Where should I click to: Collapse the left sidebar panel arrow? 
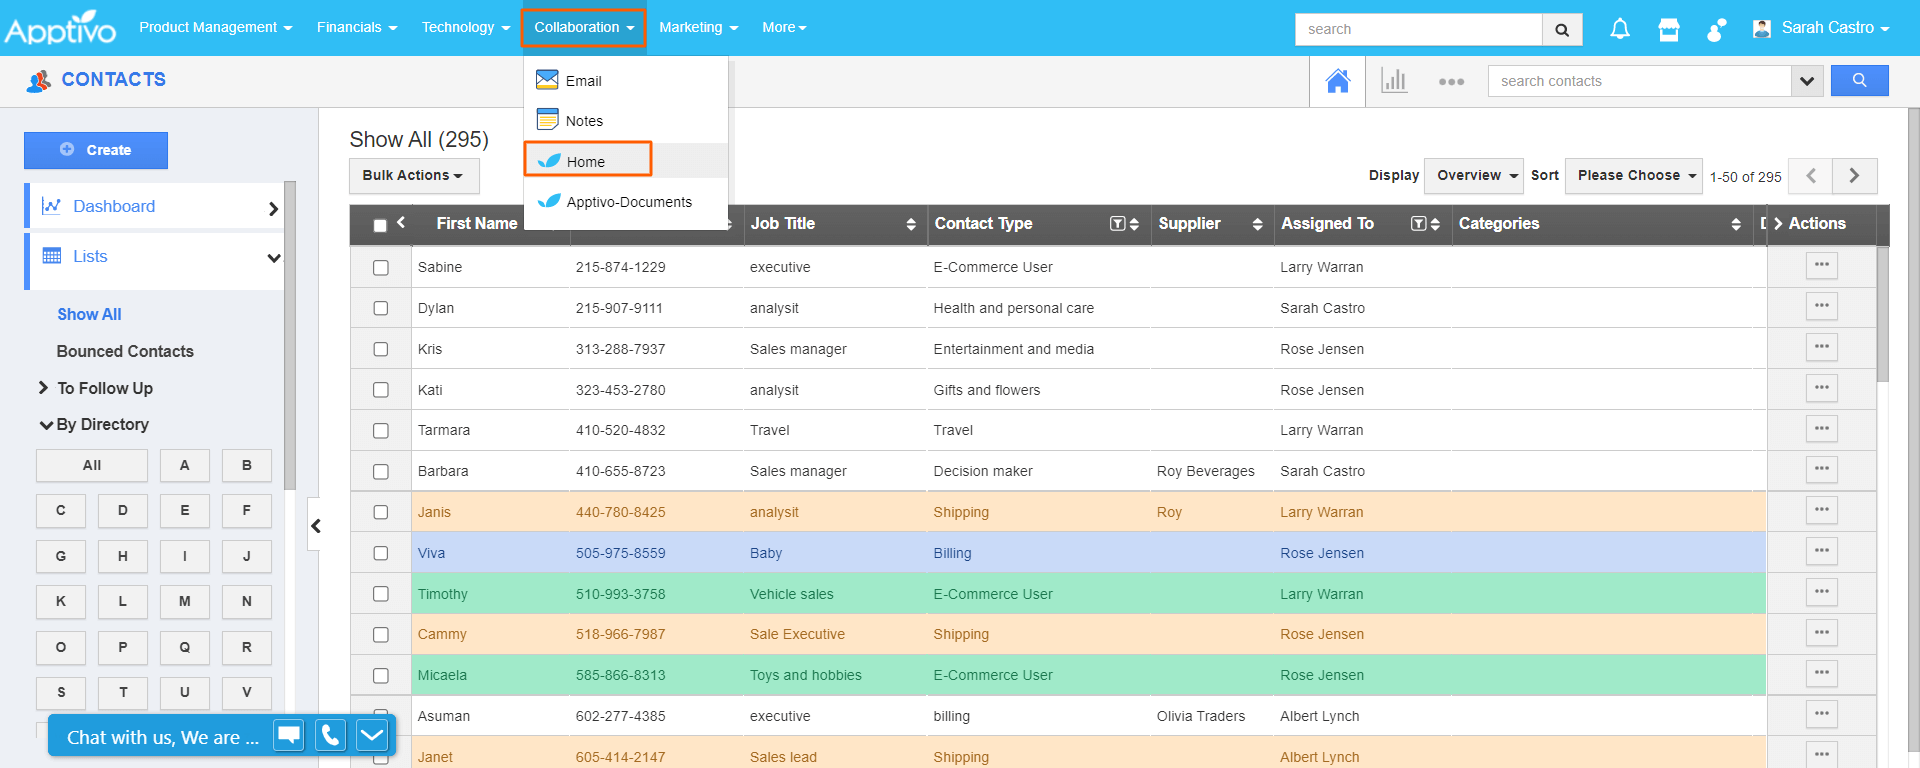click(x=315, y=525)
